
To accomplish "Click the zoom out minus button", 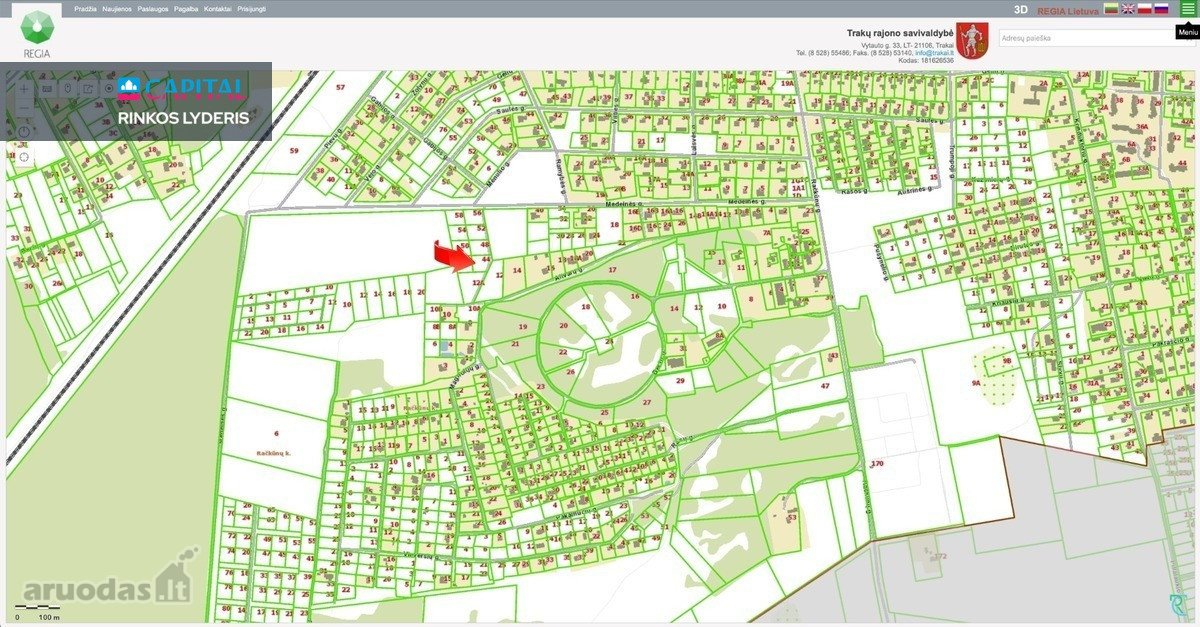I will tap(24, 106).
